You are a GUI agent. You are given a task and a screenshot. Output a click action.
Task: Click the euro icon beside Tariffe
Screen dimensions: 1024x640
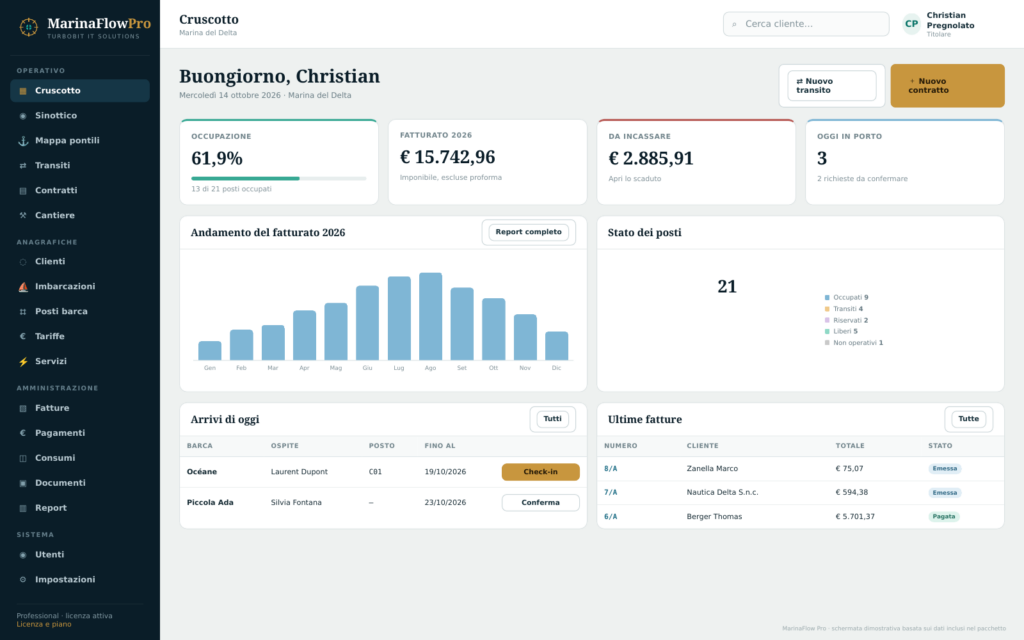pyautogui.click(x=23, y=336)
